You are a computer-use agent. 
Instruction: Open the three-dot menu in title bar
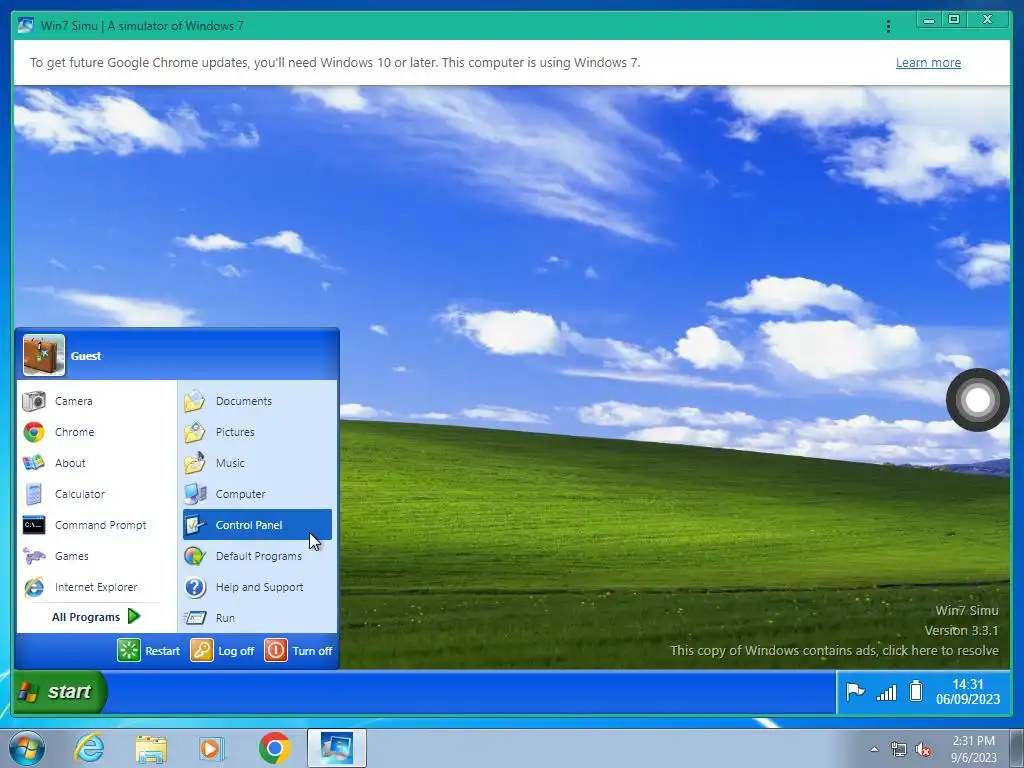pos(888,26)
